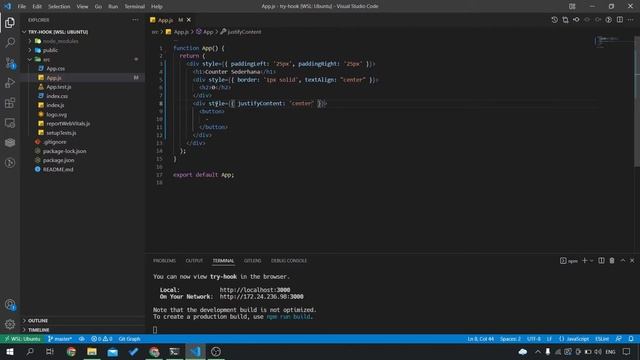Screen dimensions: 640x360
Task: Open the Source Control view
Action: tap(10, 63)
